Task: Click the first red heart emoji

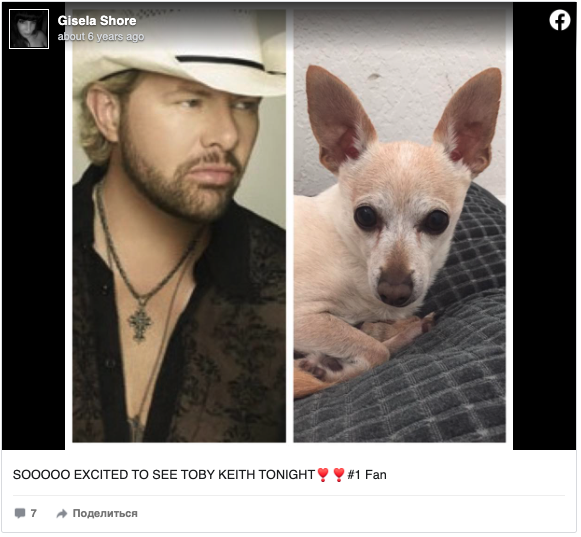Action: [323, 475]
